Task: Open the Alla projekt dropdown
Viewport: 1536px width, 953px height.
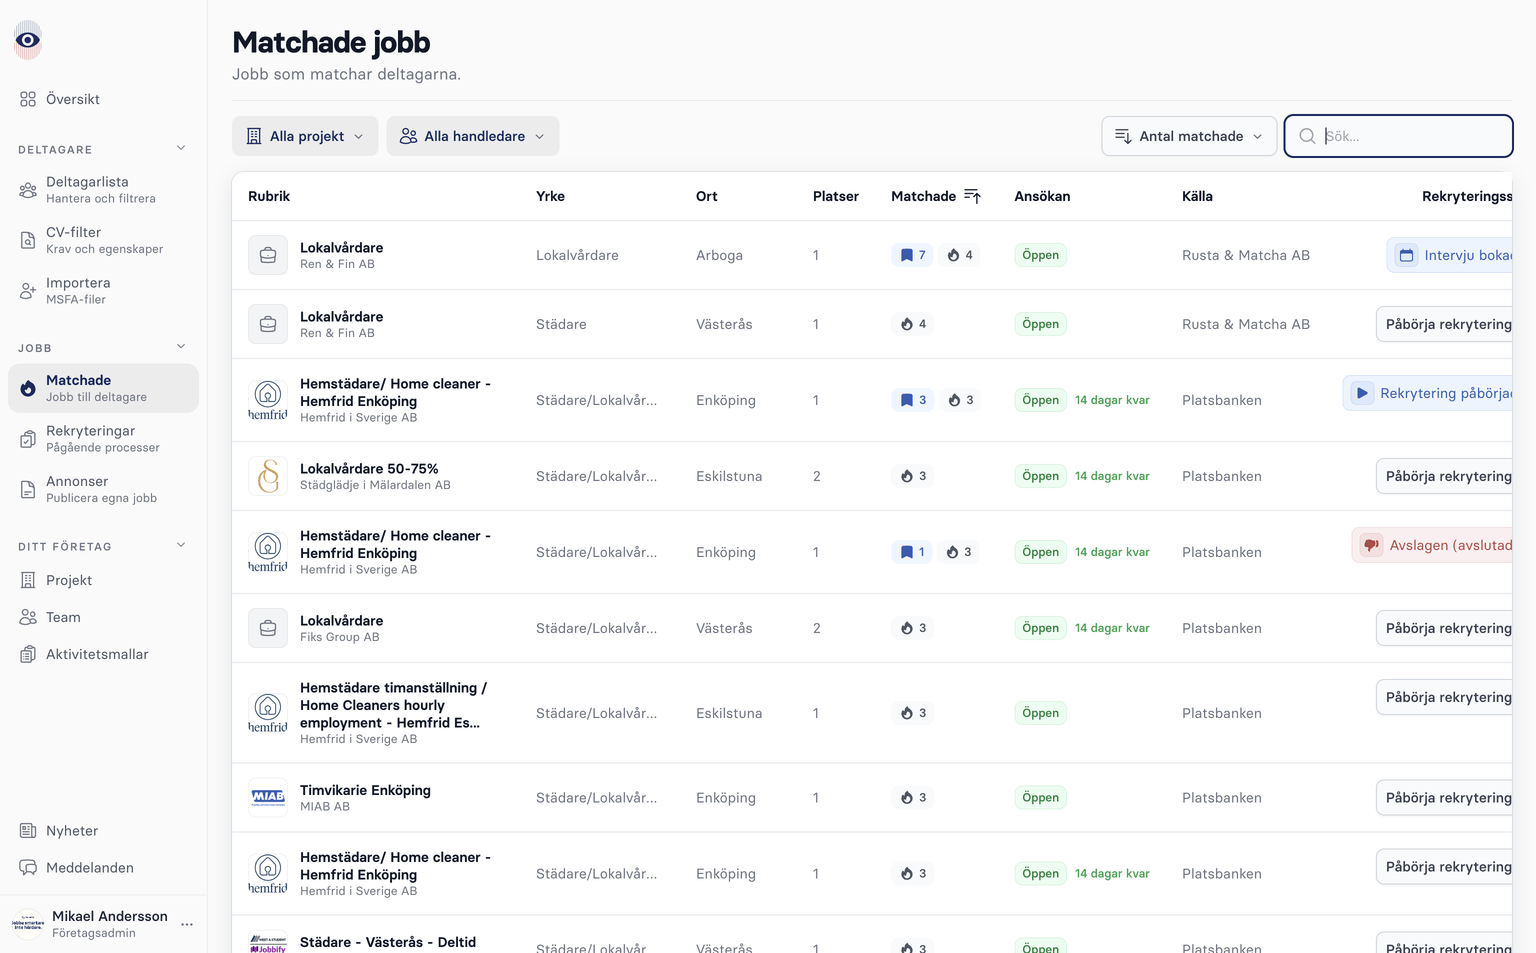Action: pos(305,136)
